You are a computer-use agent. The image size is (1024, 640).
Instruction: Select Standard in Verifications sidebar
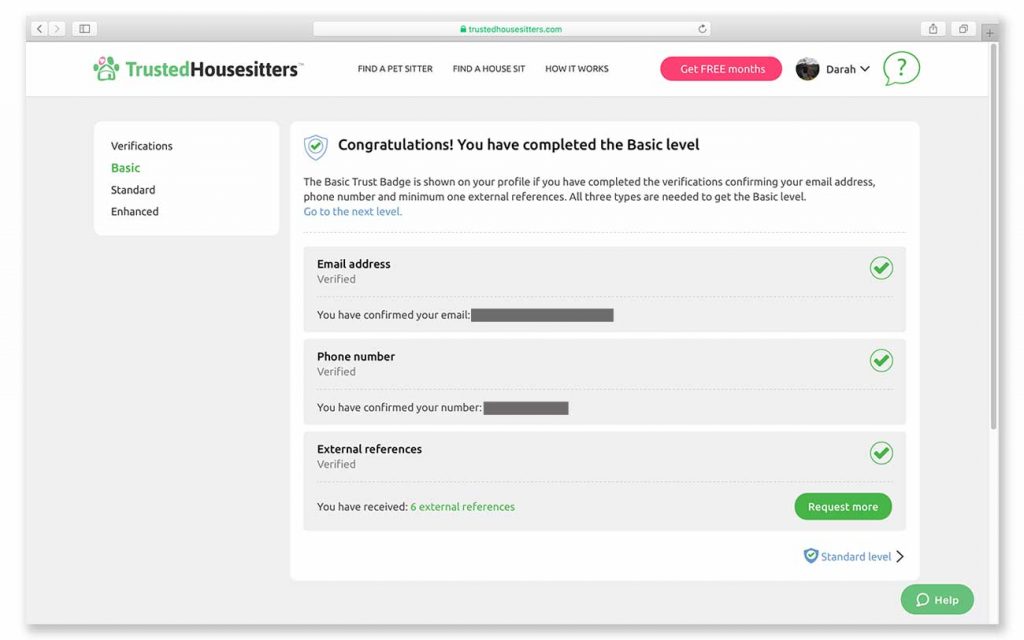133,190
